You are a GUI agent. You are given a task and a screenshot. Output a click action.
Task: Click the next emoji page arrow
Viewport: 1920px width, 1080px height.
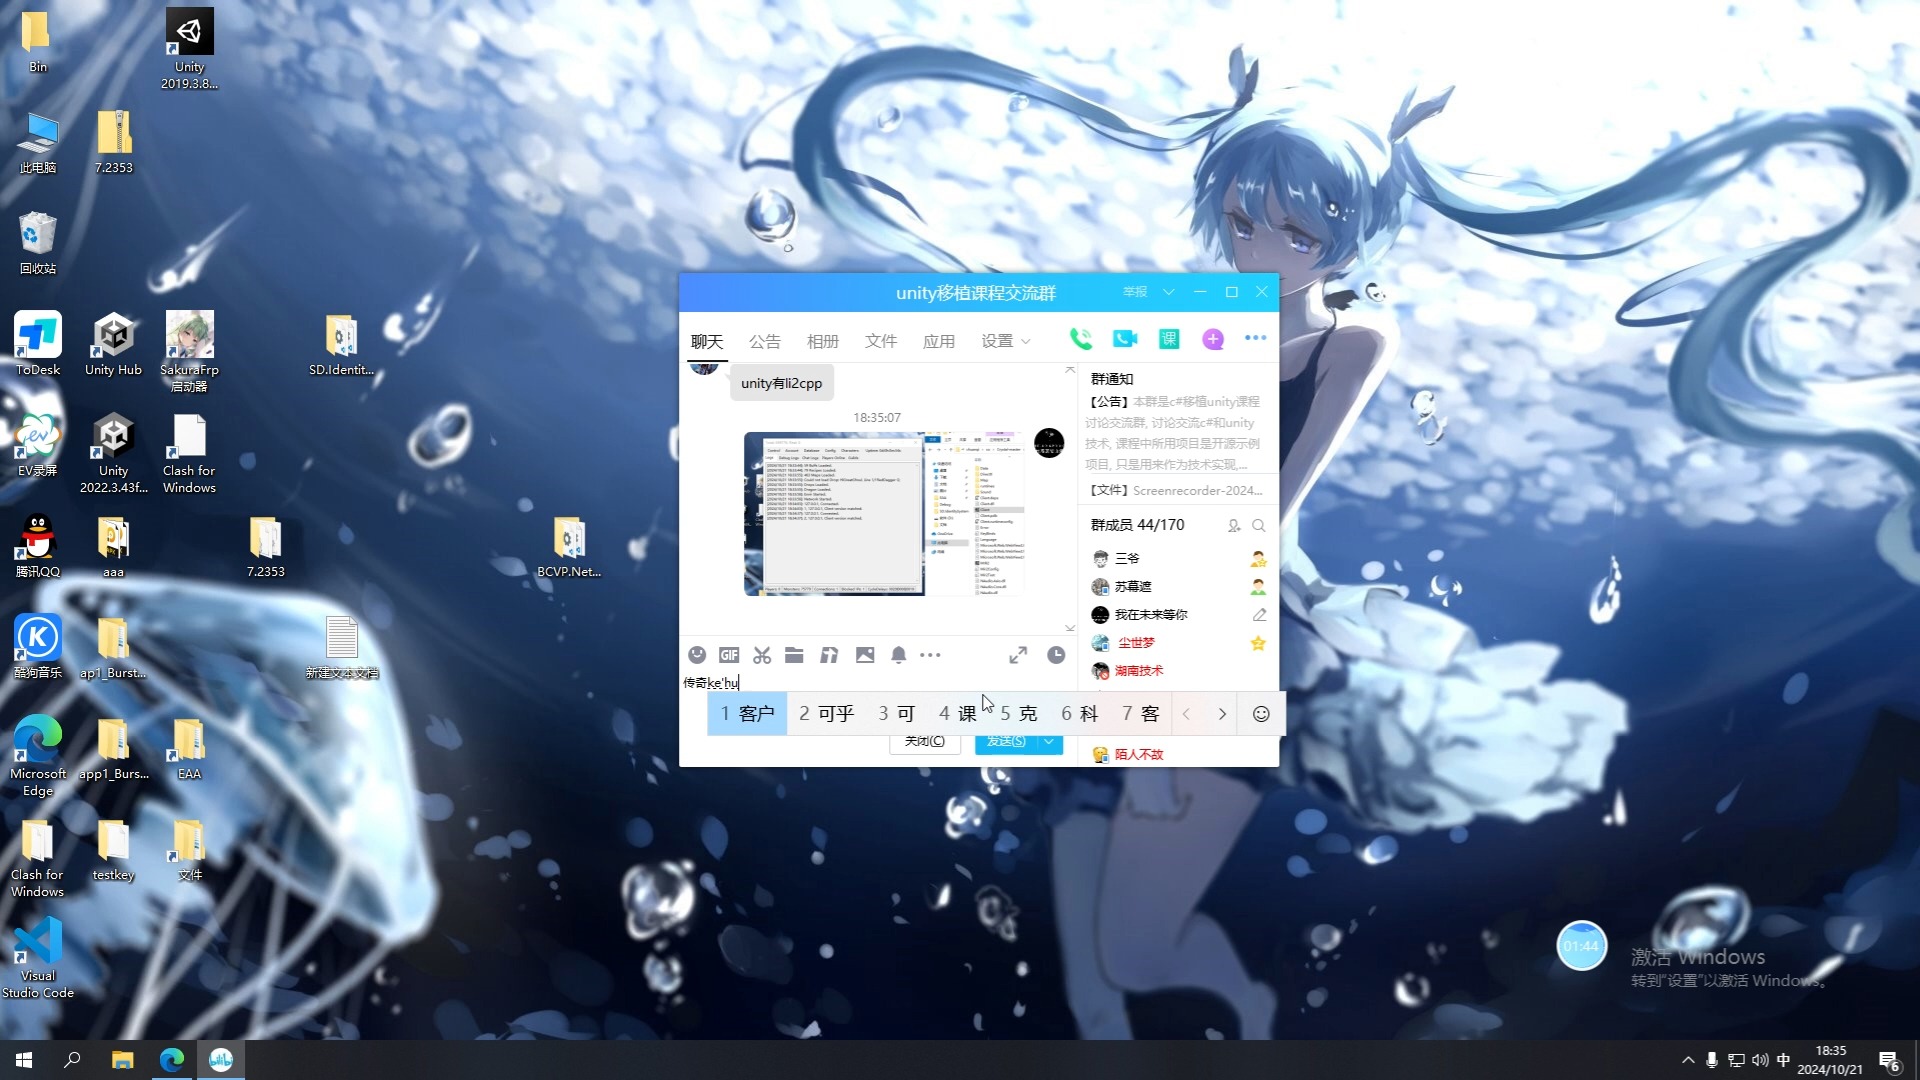(x=1222, y=713)
